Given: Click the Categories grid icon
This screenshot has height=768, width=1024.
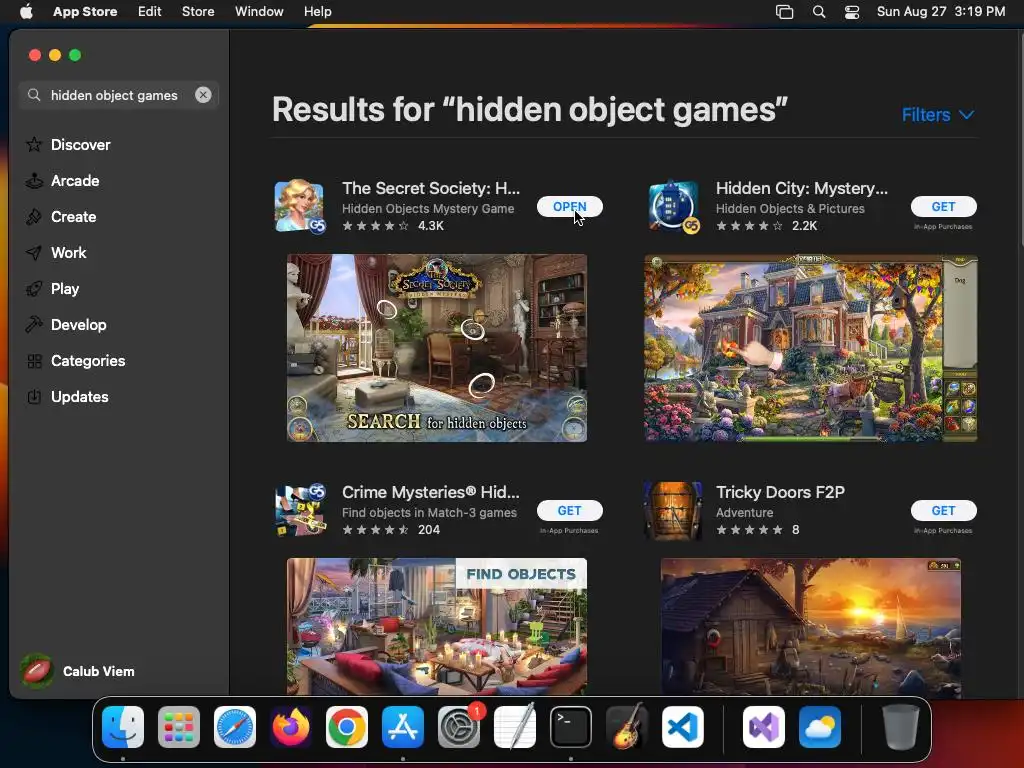Looking at the screenshot, I should click(x=34, y=360).
